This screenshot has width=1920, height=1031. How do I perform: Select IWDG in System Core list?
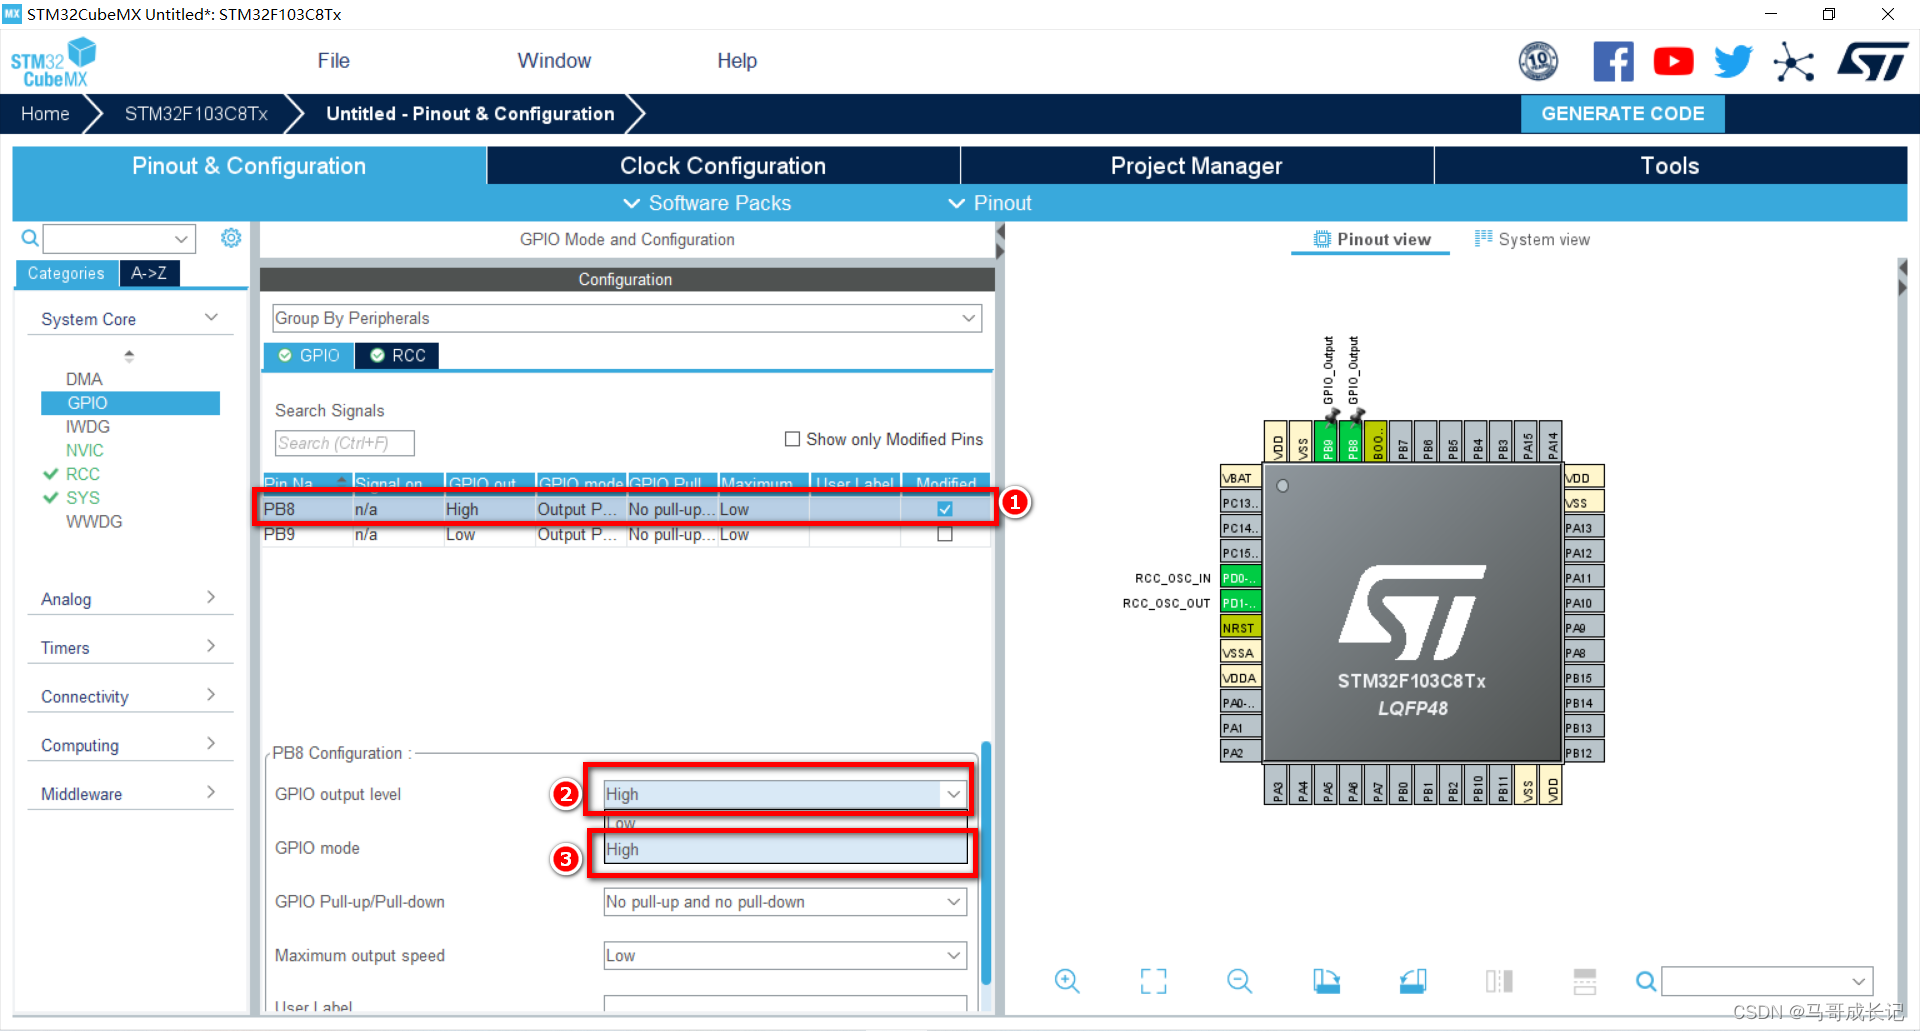click(87, 426)
